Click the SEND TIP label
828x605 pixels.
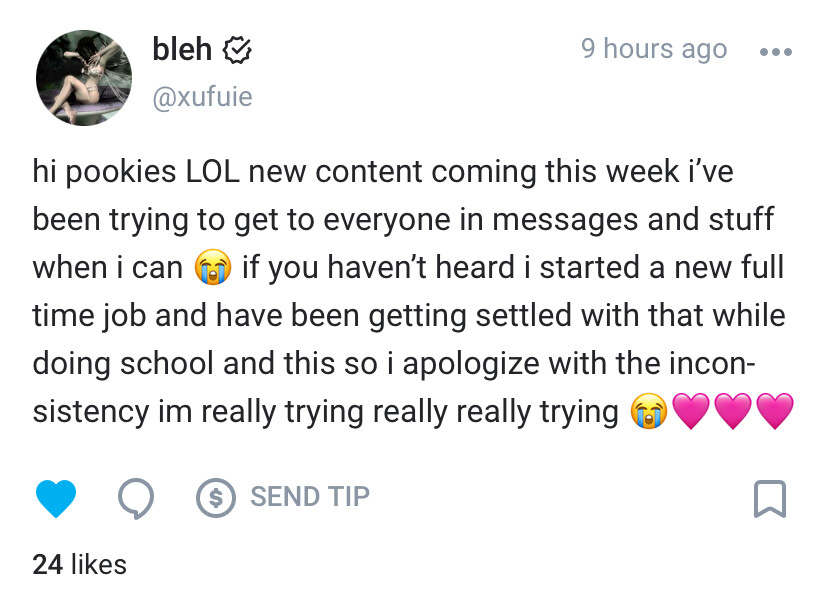(x=310, y=497)
